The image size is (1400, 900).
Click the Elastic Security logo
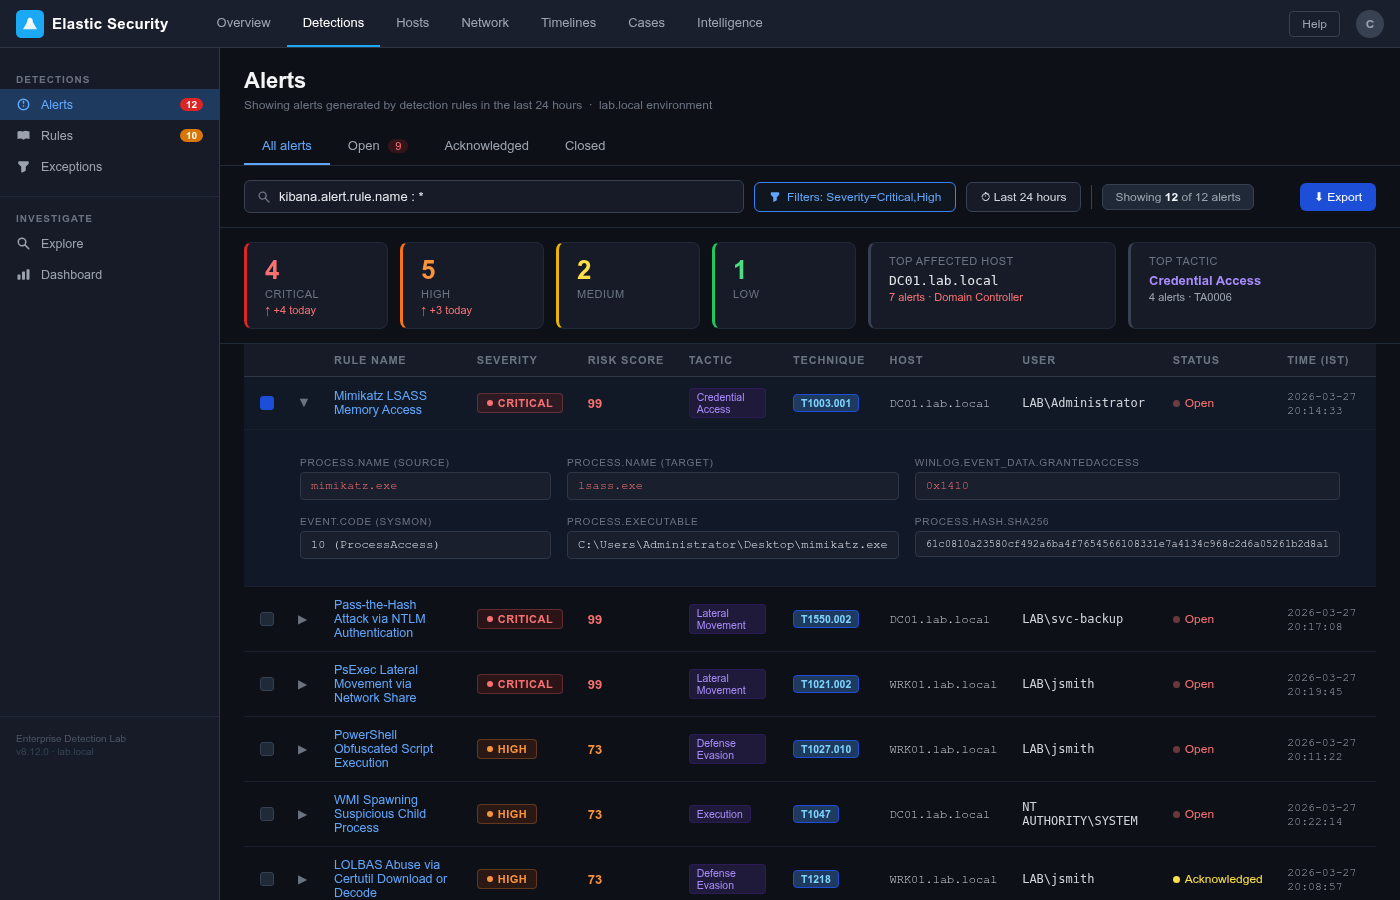click(x=29, y=23)
